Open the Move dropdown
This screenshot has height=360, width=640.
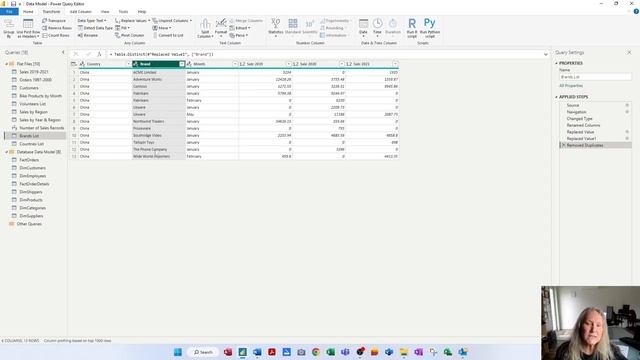coord(162,28)
